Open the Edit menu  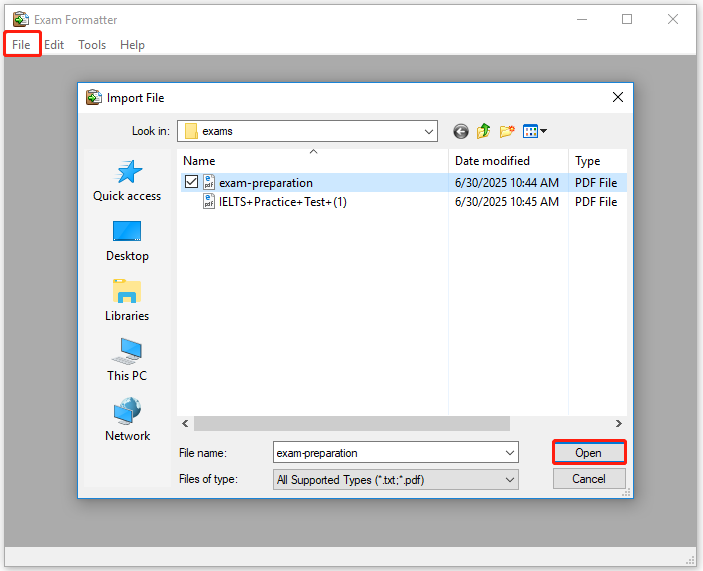(x=54, y=45)
